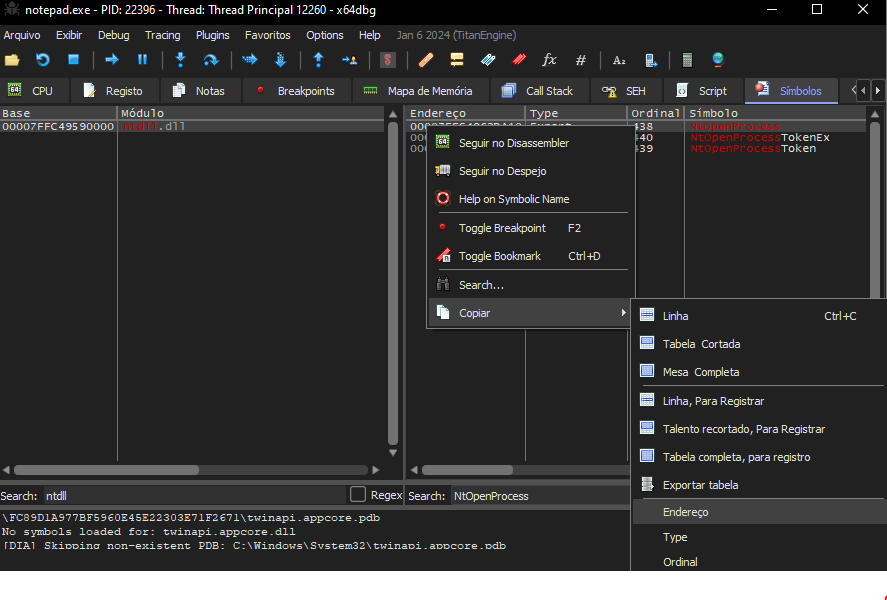The height and width of the screenshot is (600, 887).
Task: Open the Breakpoints tab
Action: 305,91
